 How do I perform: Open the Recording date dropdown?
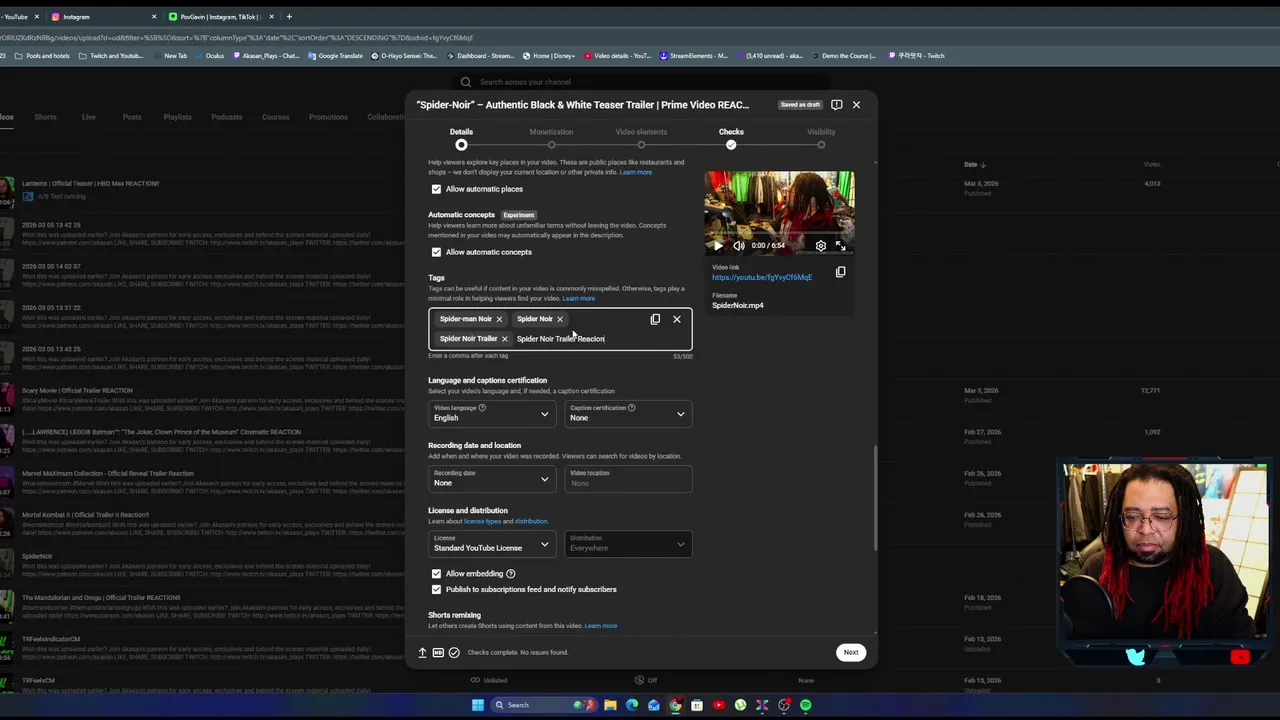(x=492, y=478)
